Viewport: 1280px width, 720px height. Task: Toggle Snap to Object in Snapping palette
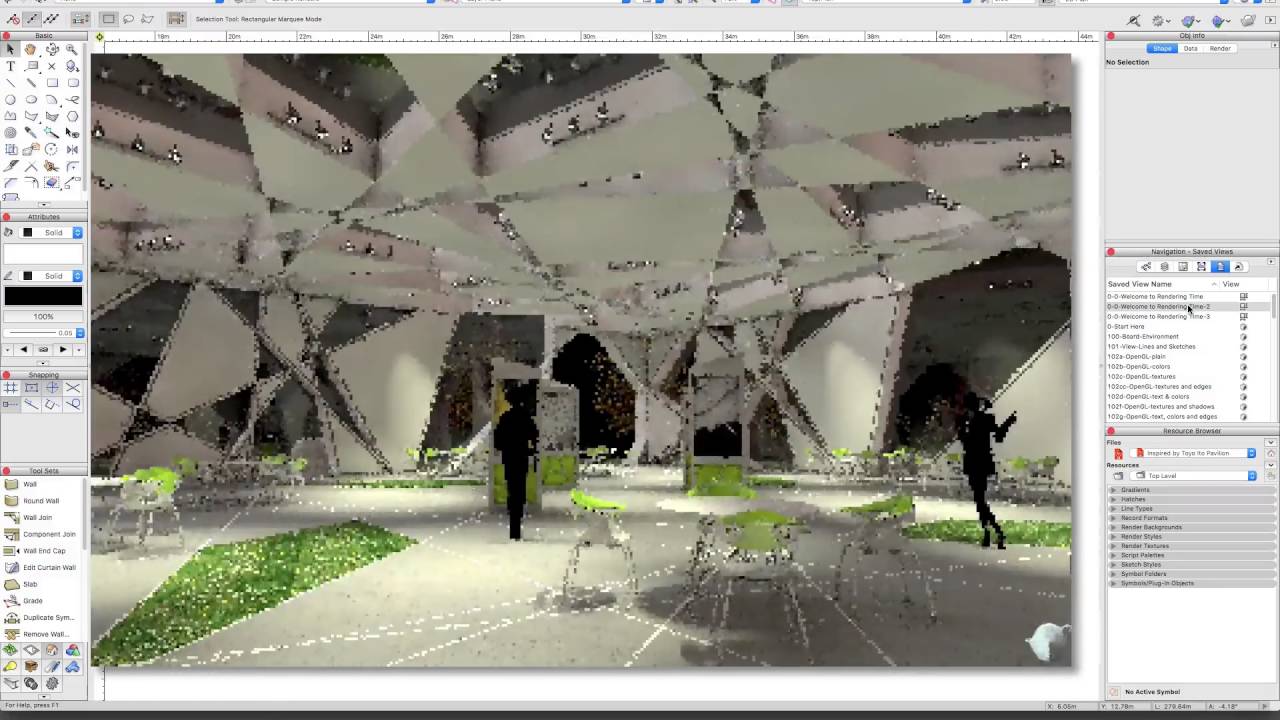pos(31,387)
